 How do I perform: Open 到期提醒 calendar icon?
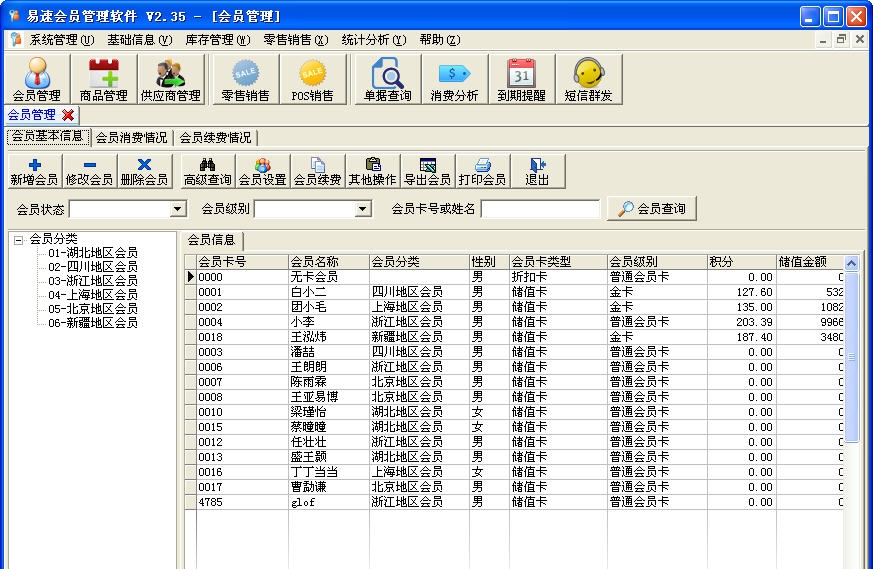tap(521, 79)
